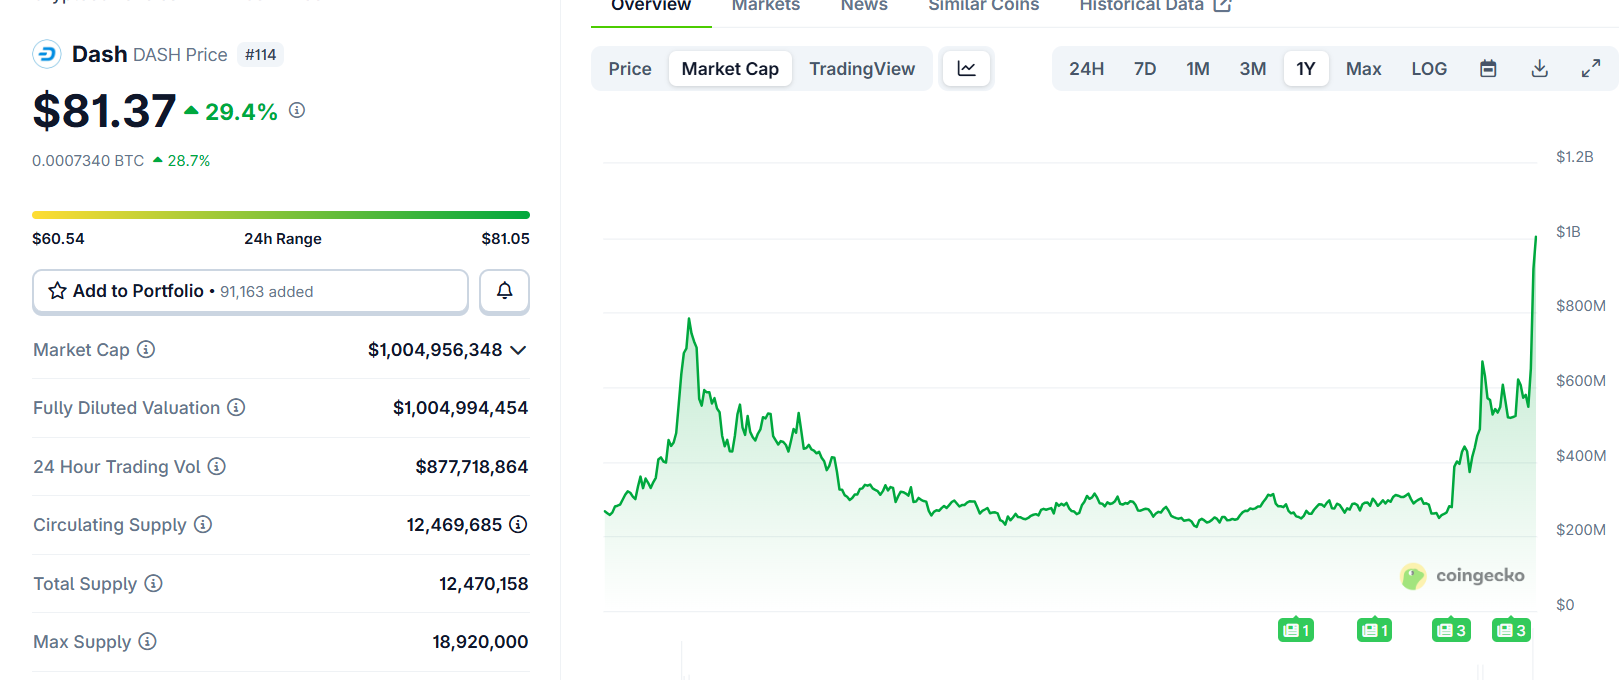Viewport: 1620px width, 680px height.
Task: Select the 7D time range
Action: point(1144,69)
